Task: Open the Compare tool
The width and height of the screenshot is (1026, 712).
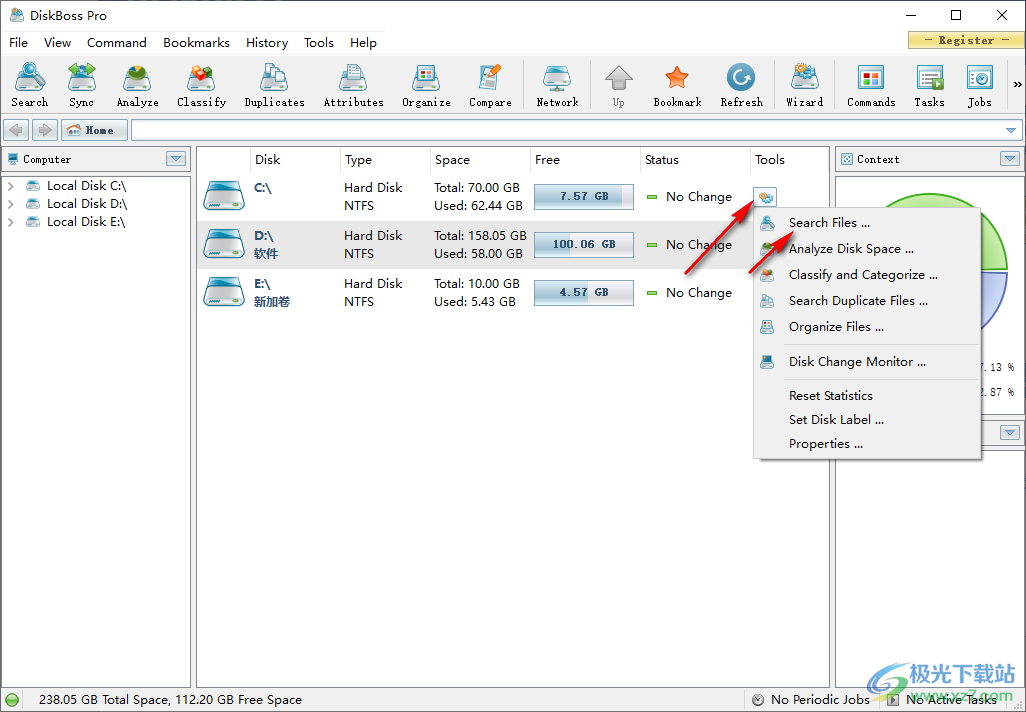Action: [x=490, y=84]
